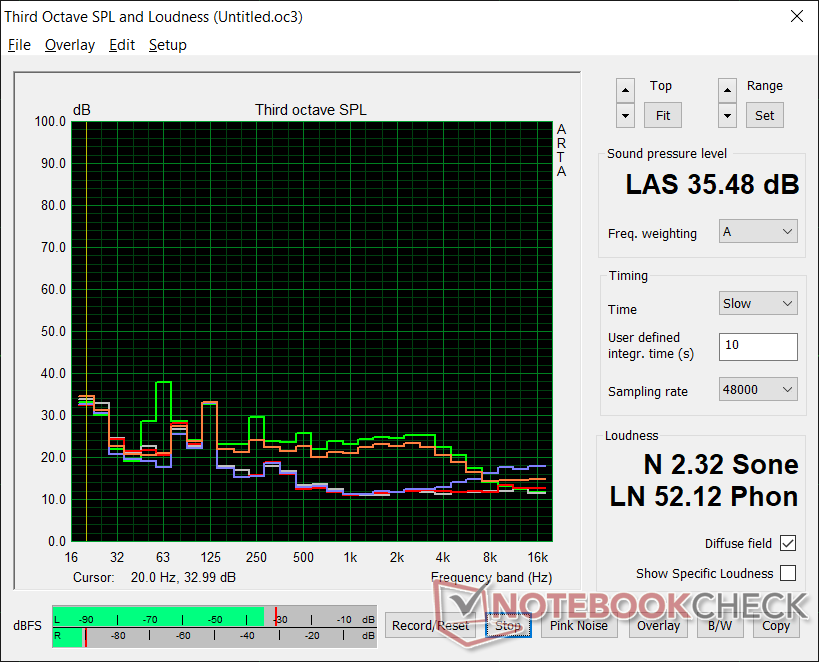819x662 pixels.
Task: Click the R channel dBFS level meter
Action: coord(214,636)
